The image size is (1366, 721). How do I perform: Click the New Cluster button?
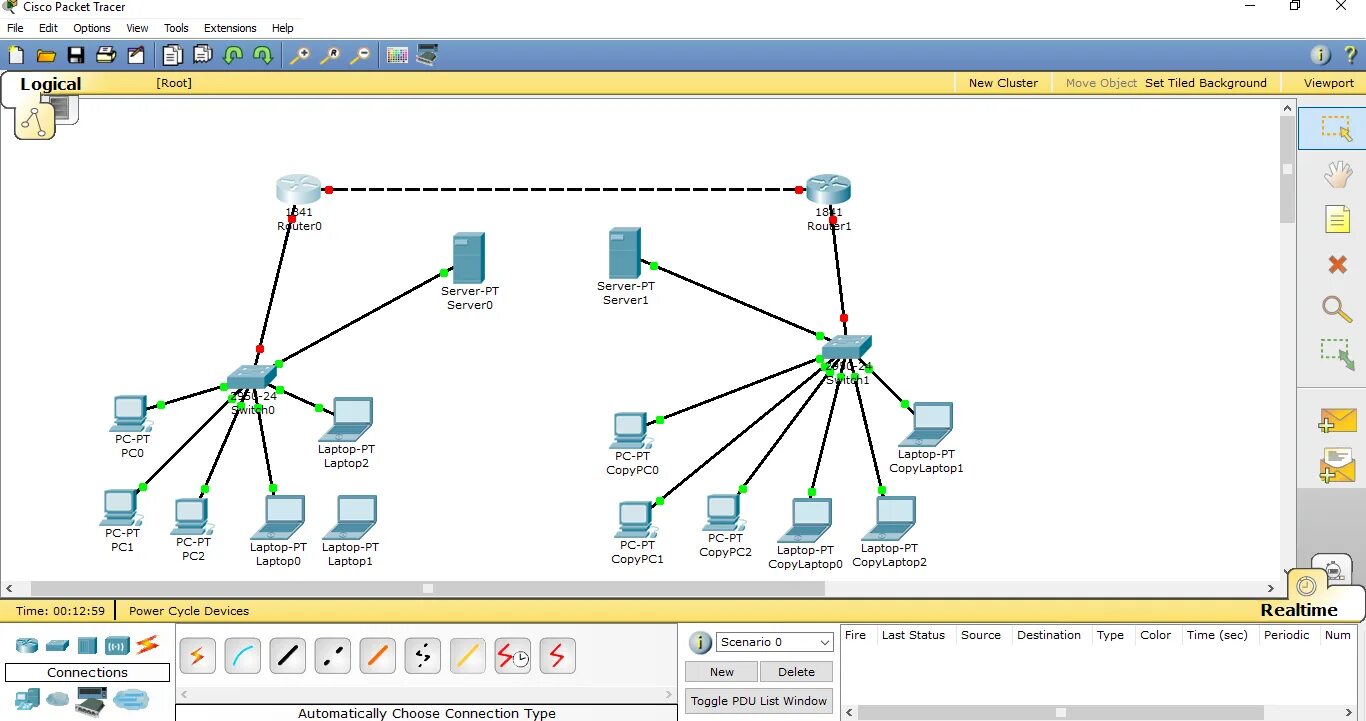pos(1003,83)
